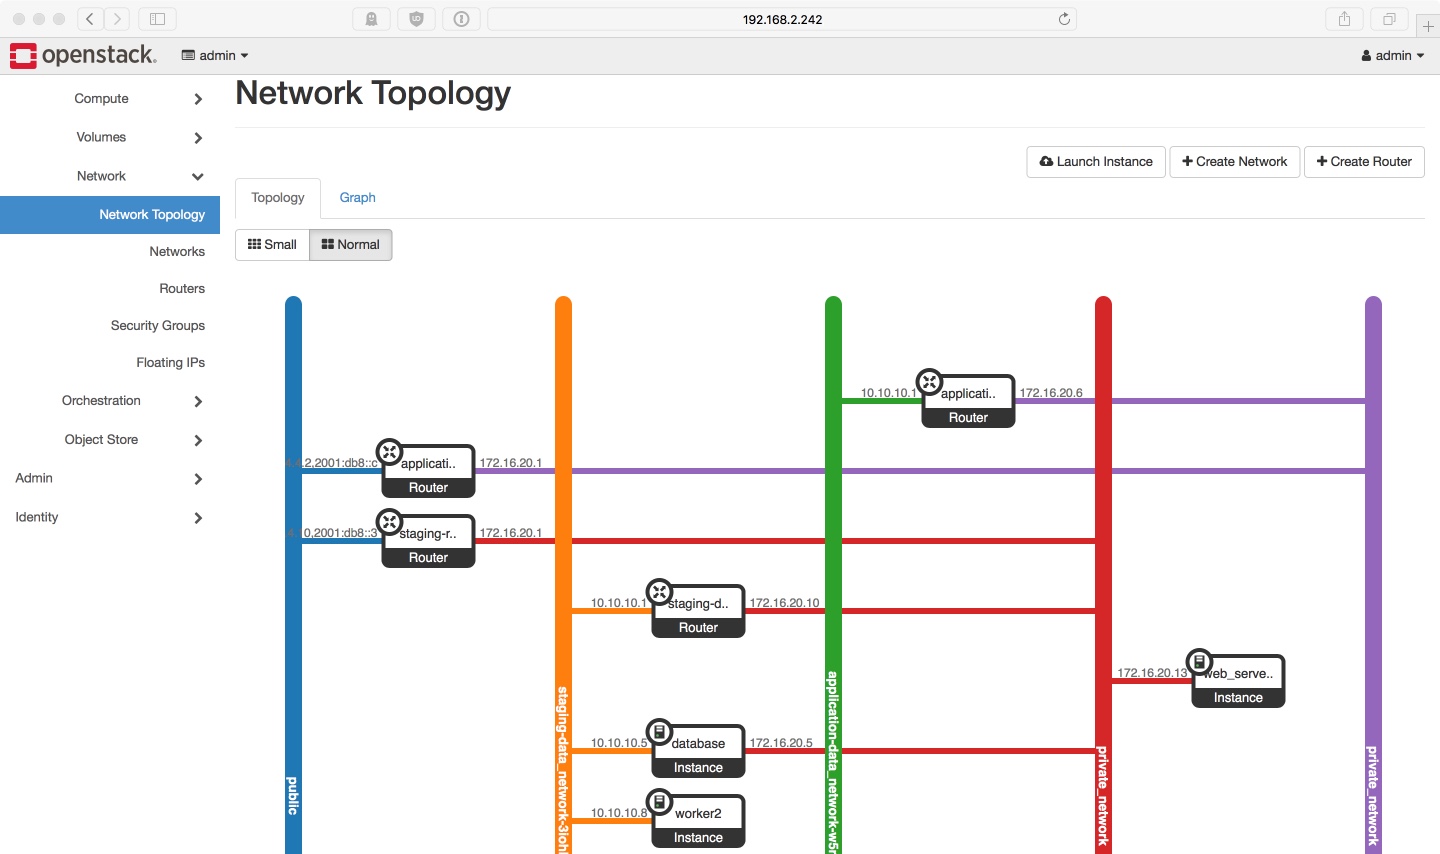Switch to the Graph tab
1440x854 pixels.
click(x=357, y=198)
